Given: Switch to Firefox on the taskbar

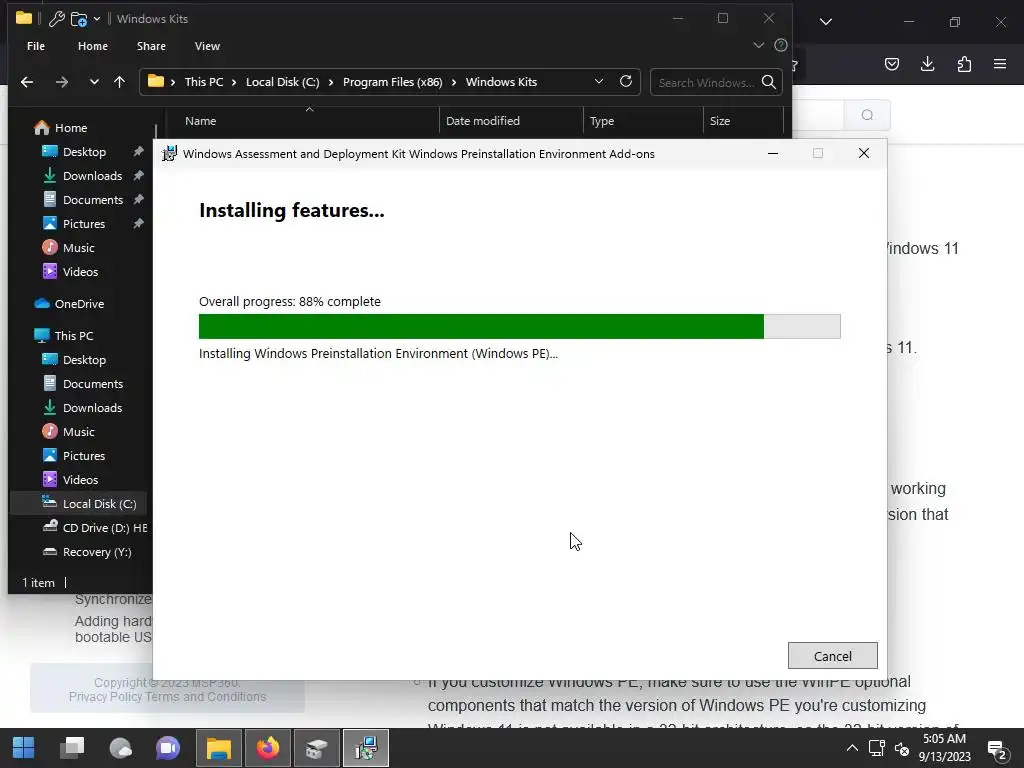Looking at the screenshot, I should [x=268, y=748].
